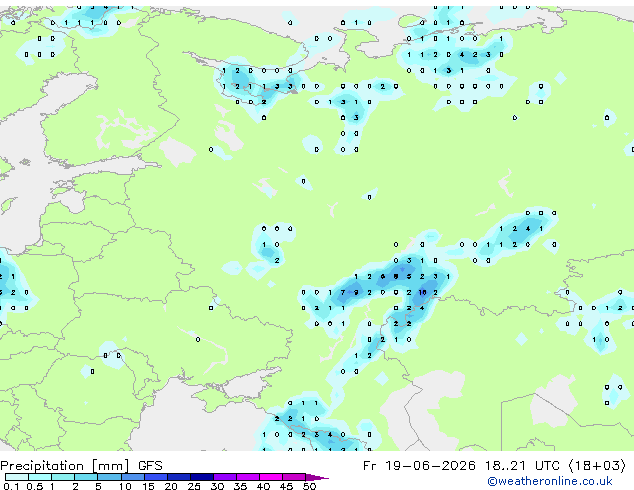Select the 5–10 mm legend color swatch
Image resolution: width=634 pixels, height=490 pixels.
coord(109,477)
